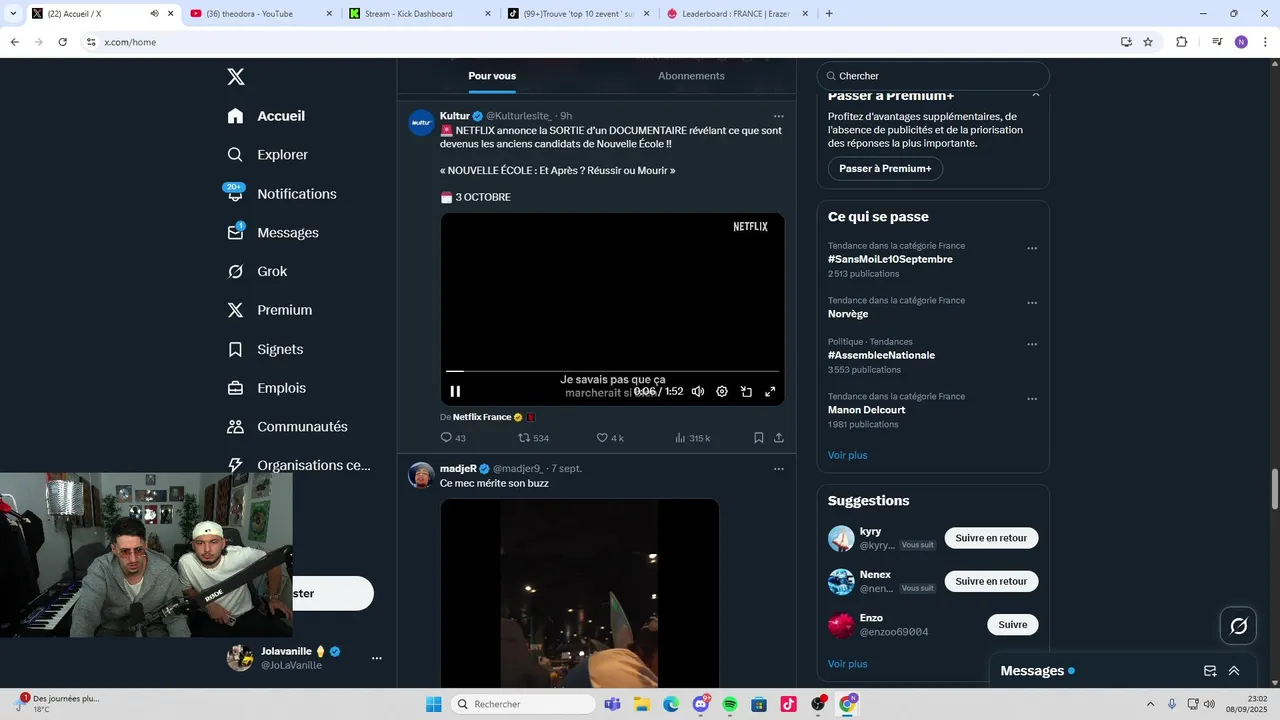This screenshot has width=1280, height=720.
Task: Click Passer à Premium+ button
Action: (x=885, y=169)
